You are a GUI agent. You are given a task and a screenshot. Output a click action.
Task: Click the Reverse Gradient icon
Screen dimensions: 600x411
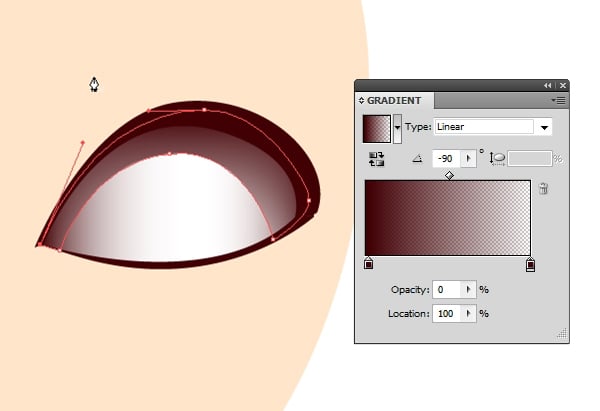pos(377,159)
